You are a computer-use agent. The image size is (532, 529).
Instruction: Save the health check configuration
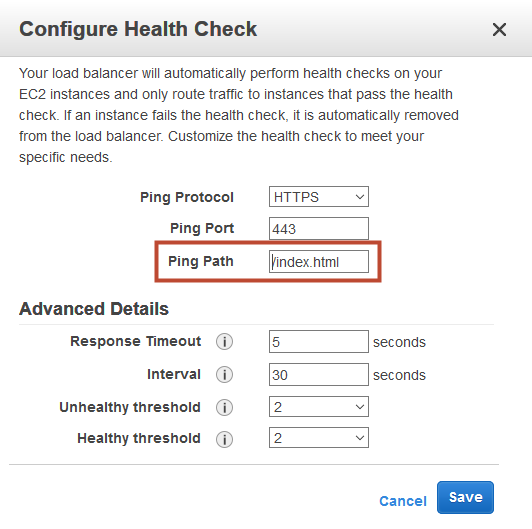pyautogui.click(x=465, y=497)
